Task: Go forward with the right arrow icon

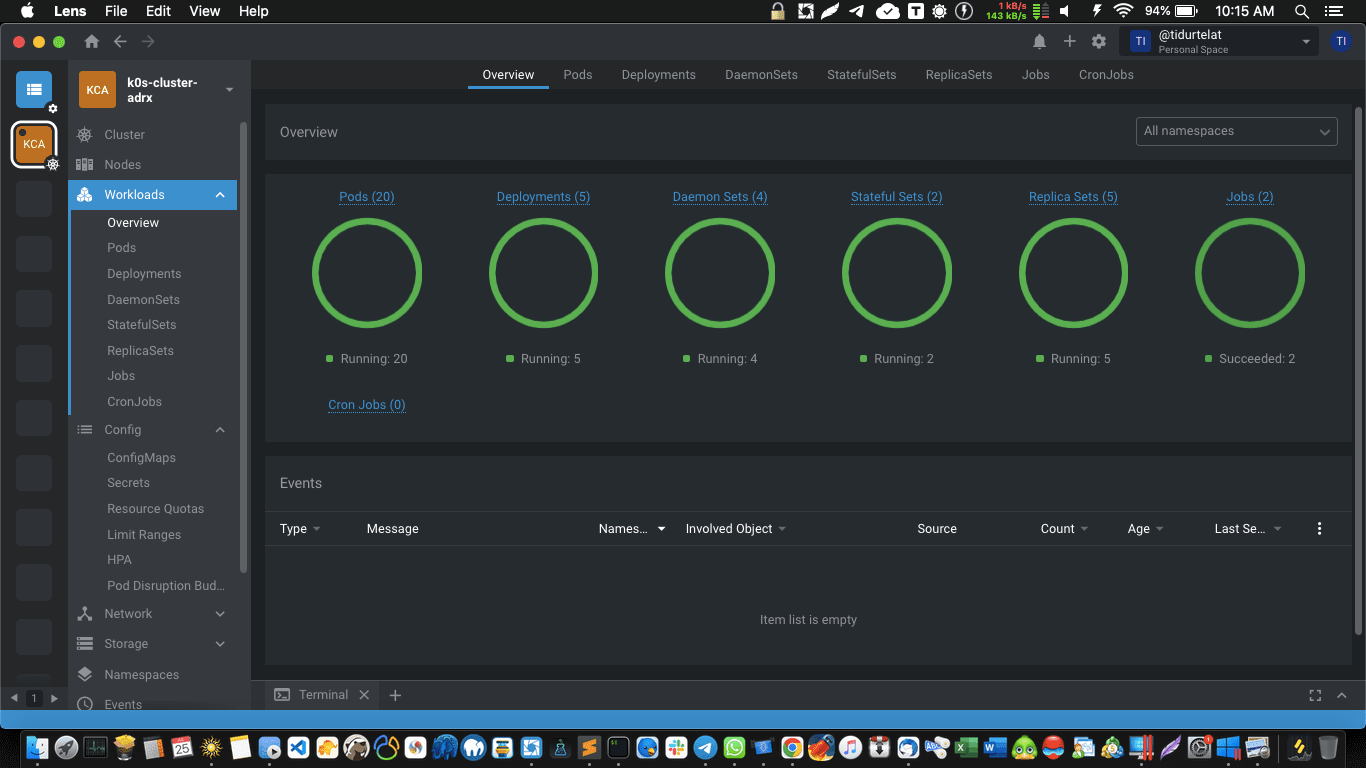Action: tap(148, 41)
